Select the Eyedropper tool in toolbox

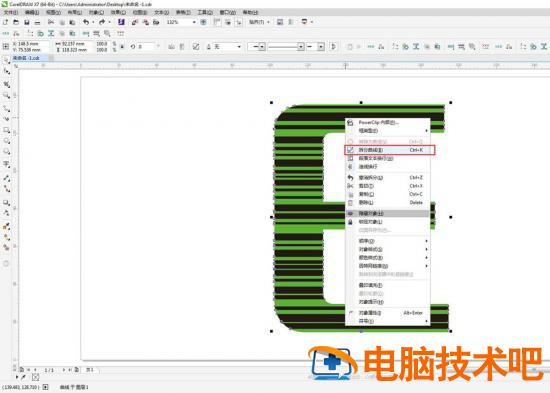[x=6, y=226]
